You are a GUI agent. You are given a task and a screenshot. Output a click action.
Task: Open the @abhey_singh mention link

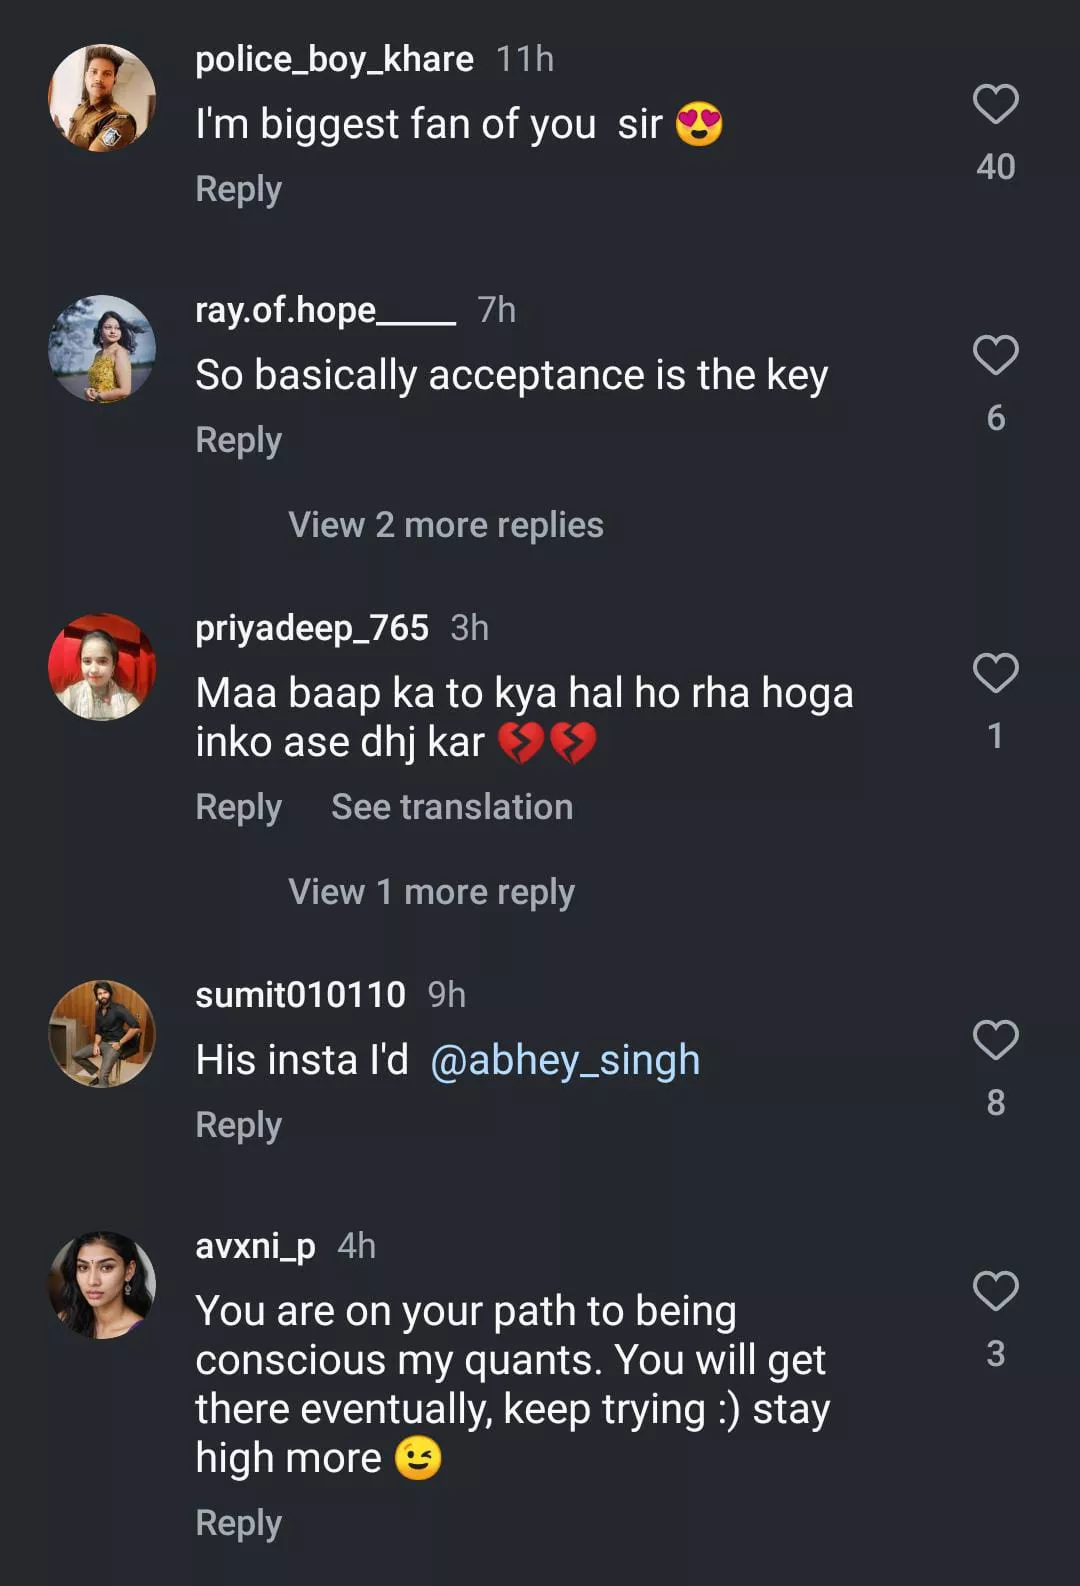click(565, 1060)
